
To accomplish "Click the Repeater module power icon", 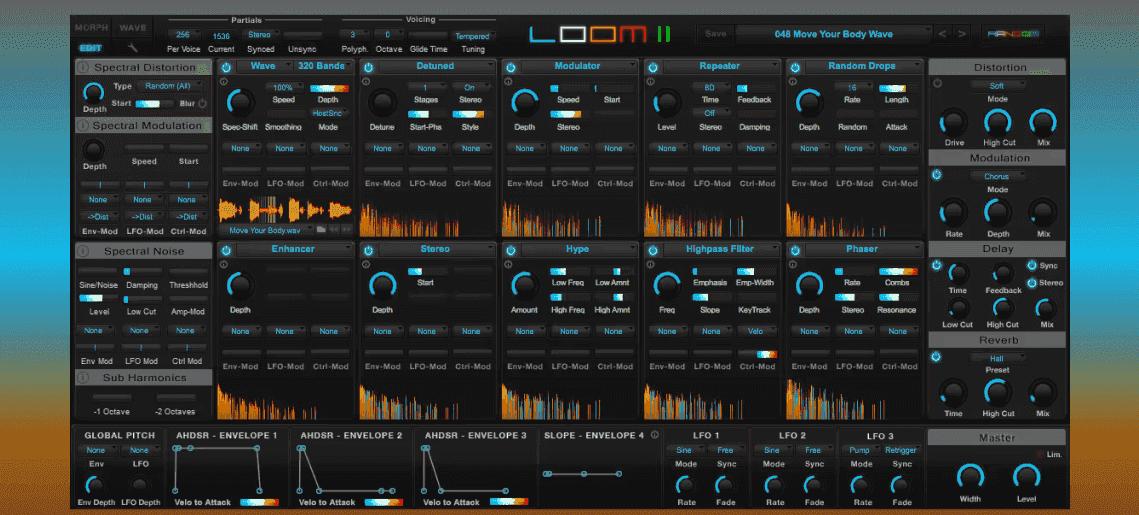I will click(653, 67).
